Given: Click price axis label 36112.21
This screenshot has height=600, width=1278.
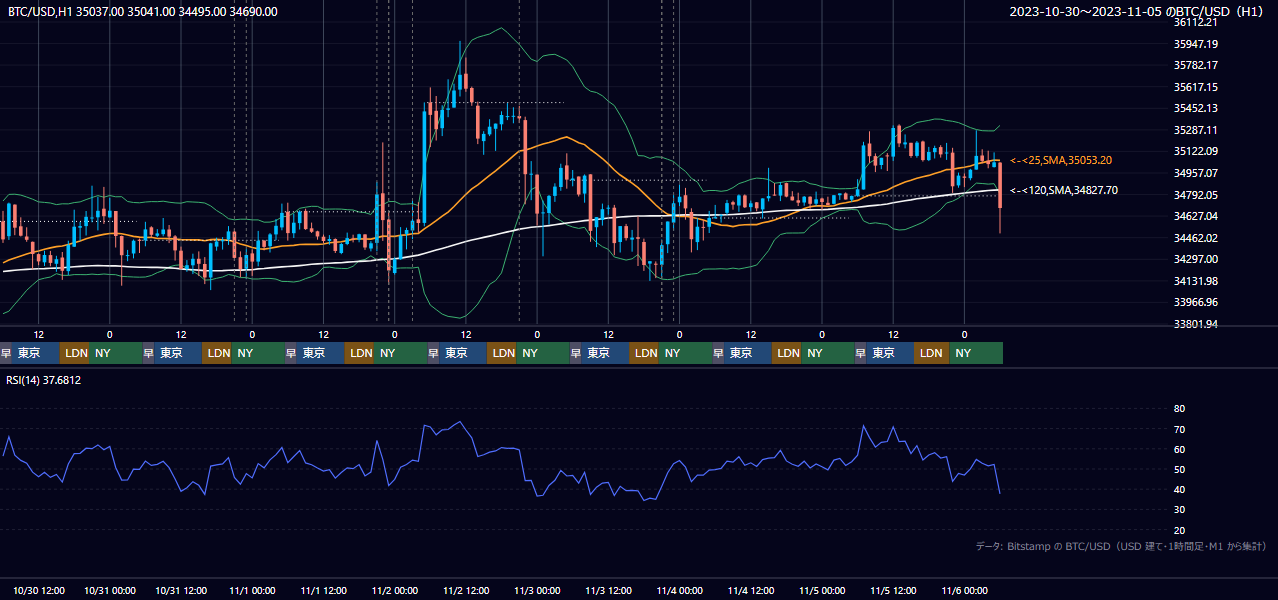Looking at the screenshot, I should click(1196, 22).
